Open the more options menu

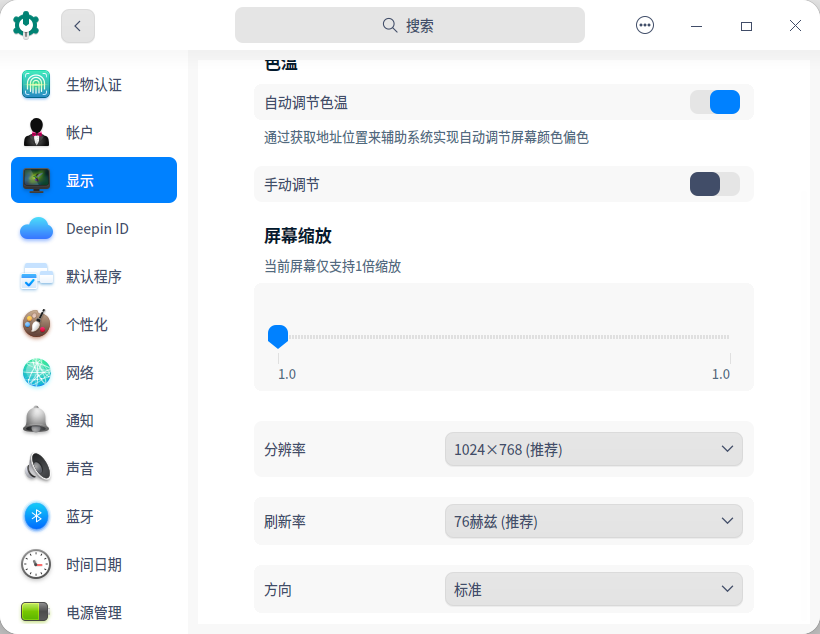[x=645, y=25]
